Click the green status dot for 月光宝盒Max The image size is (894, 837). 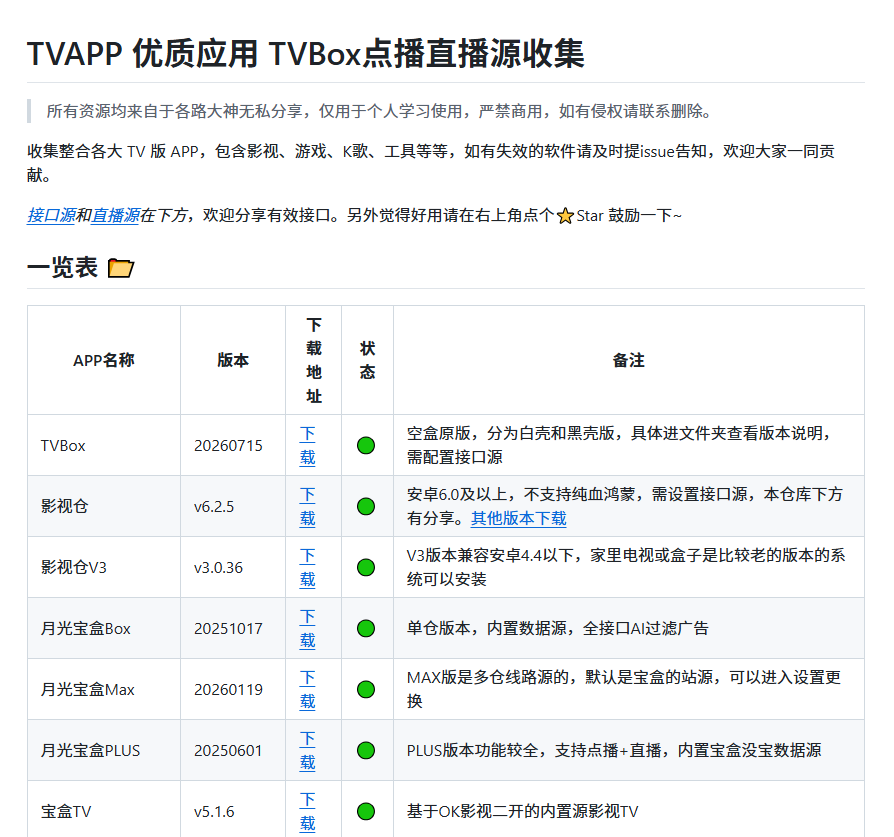click(x=365, y=689)
